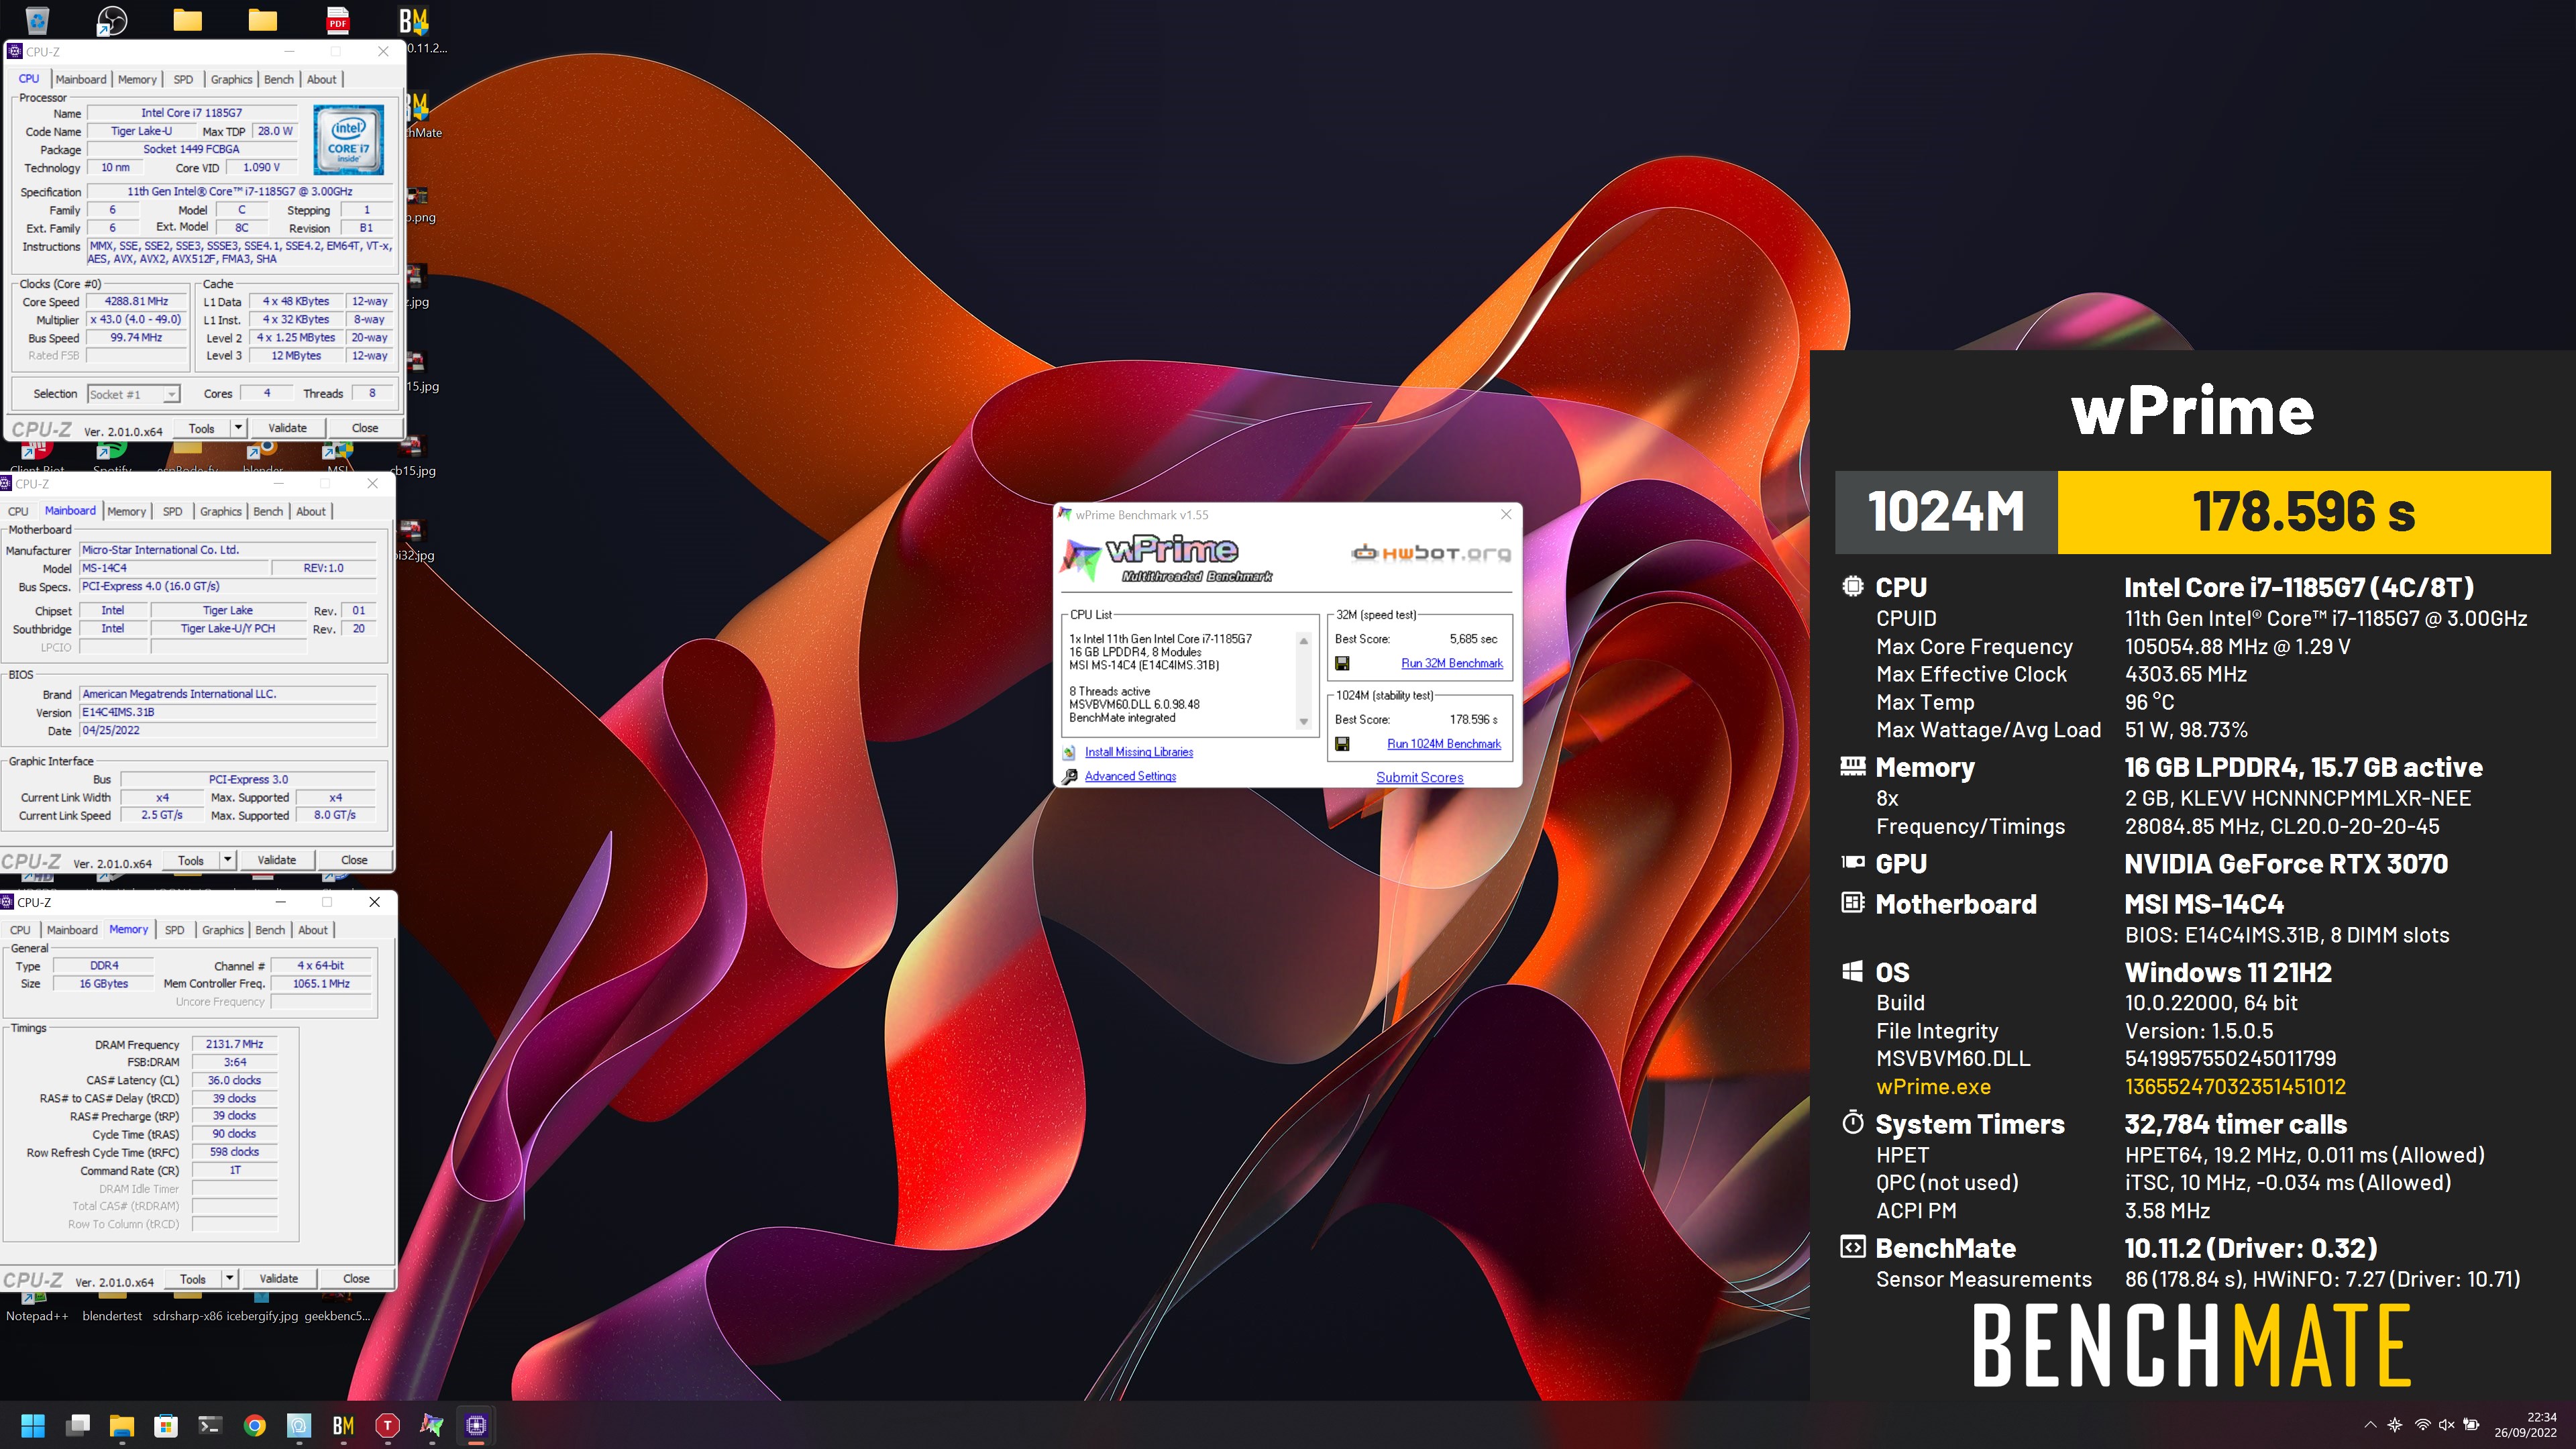This screenshot has width=2576, height=1449.
Task: Open Graphics tab in Mainboard CPU-Z window
Action: (221, 511)
